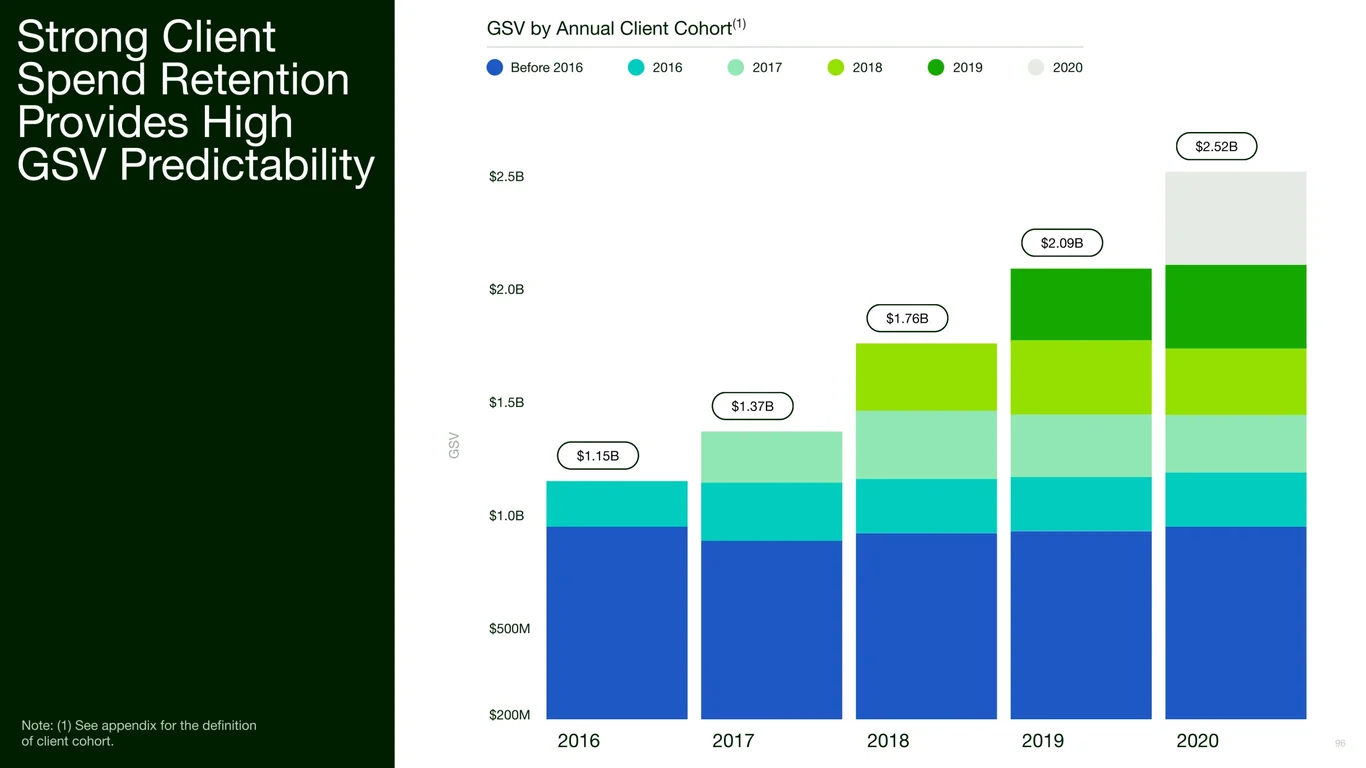
Task: Click the dark green 2019 cohort segment in 2020 bar
Action: point(1236,307)
